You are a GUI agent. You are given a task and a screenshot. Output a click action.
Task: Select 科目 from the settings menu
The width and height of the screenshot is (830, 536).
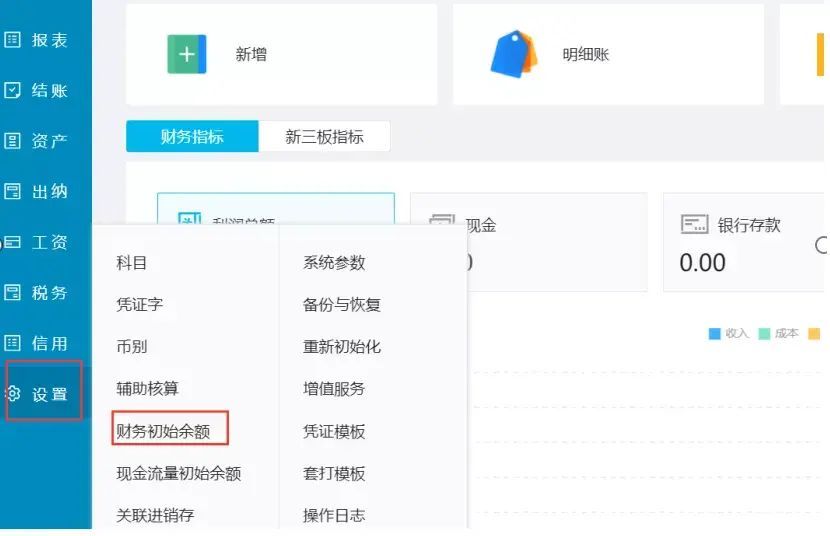click(x=132, y=263)
